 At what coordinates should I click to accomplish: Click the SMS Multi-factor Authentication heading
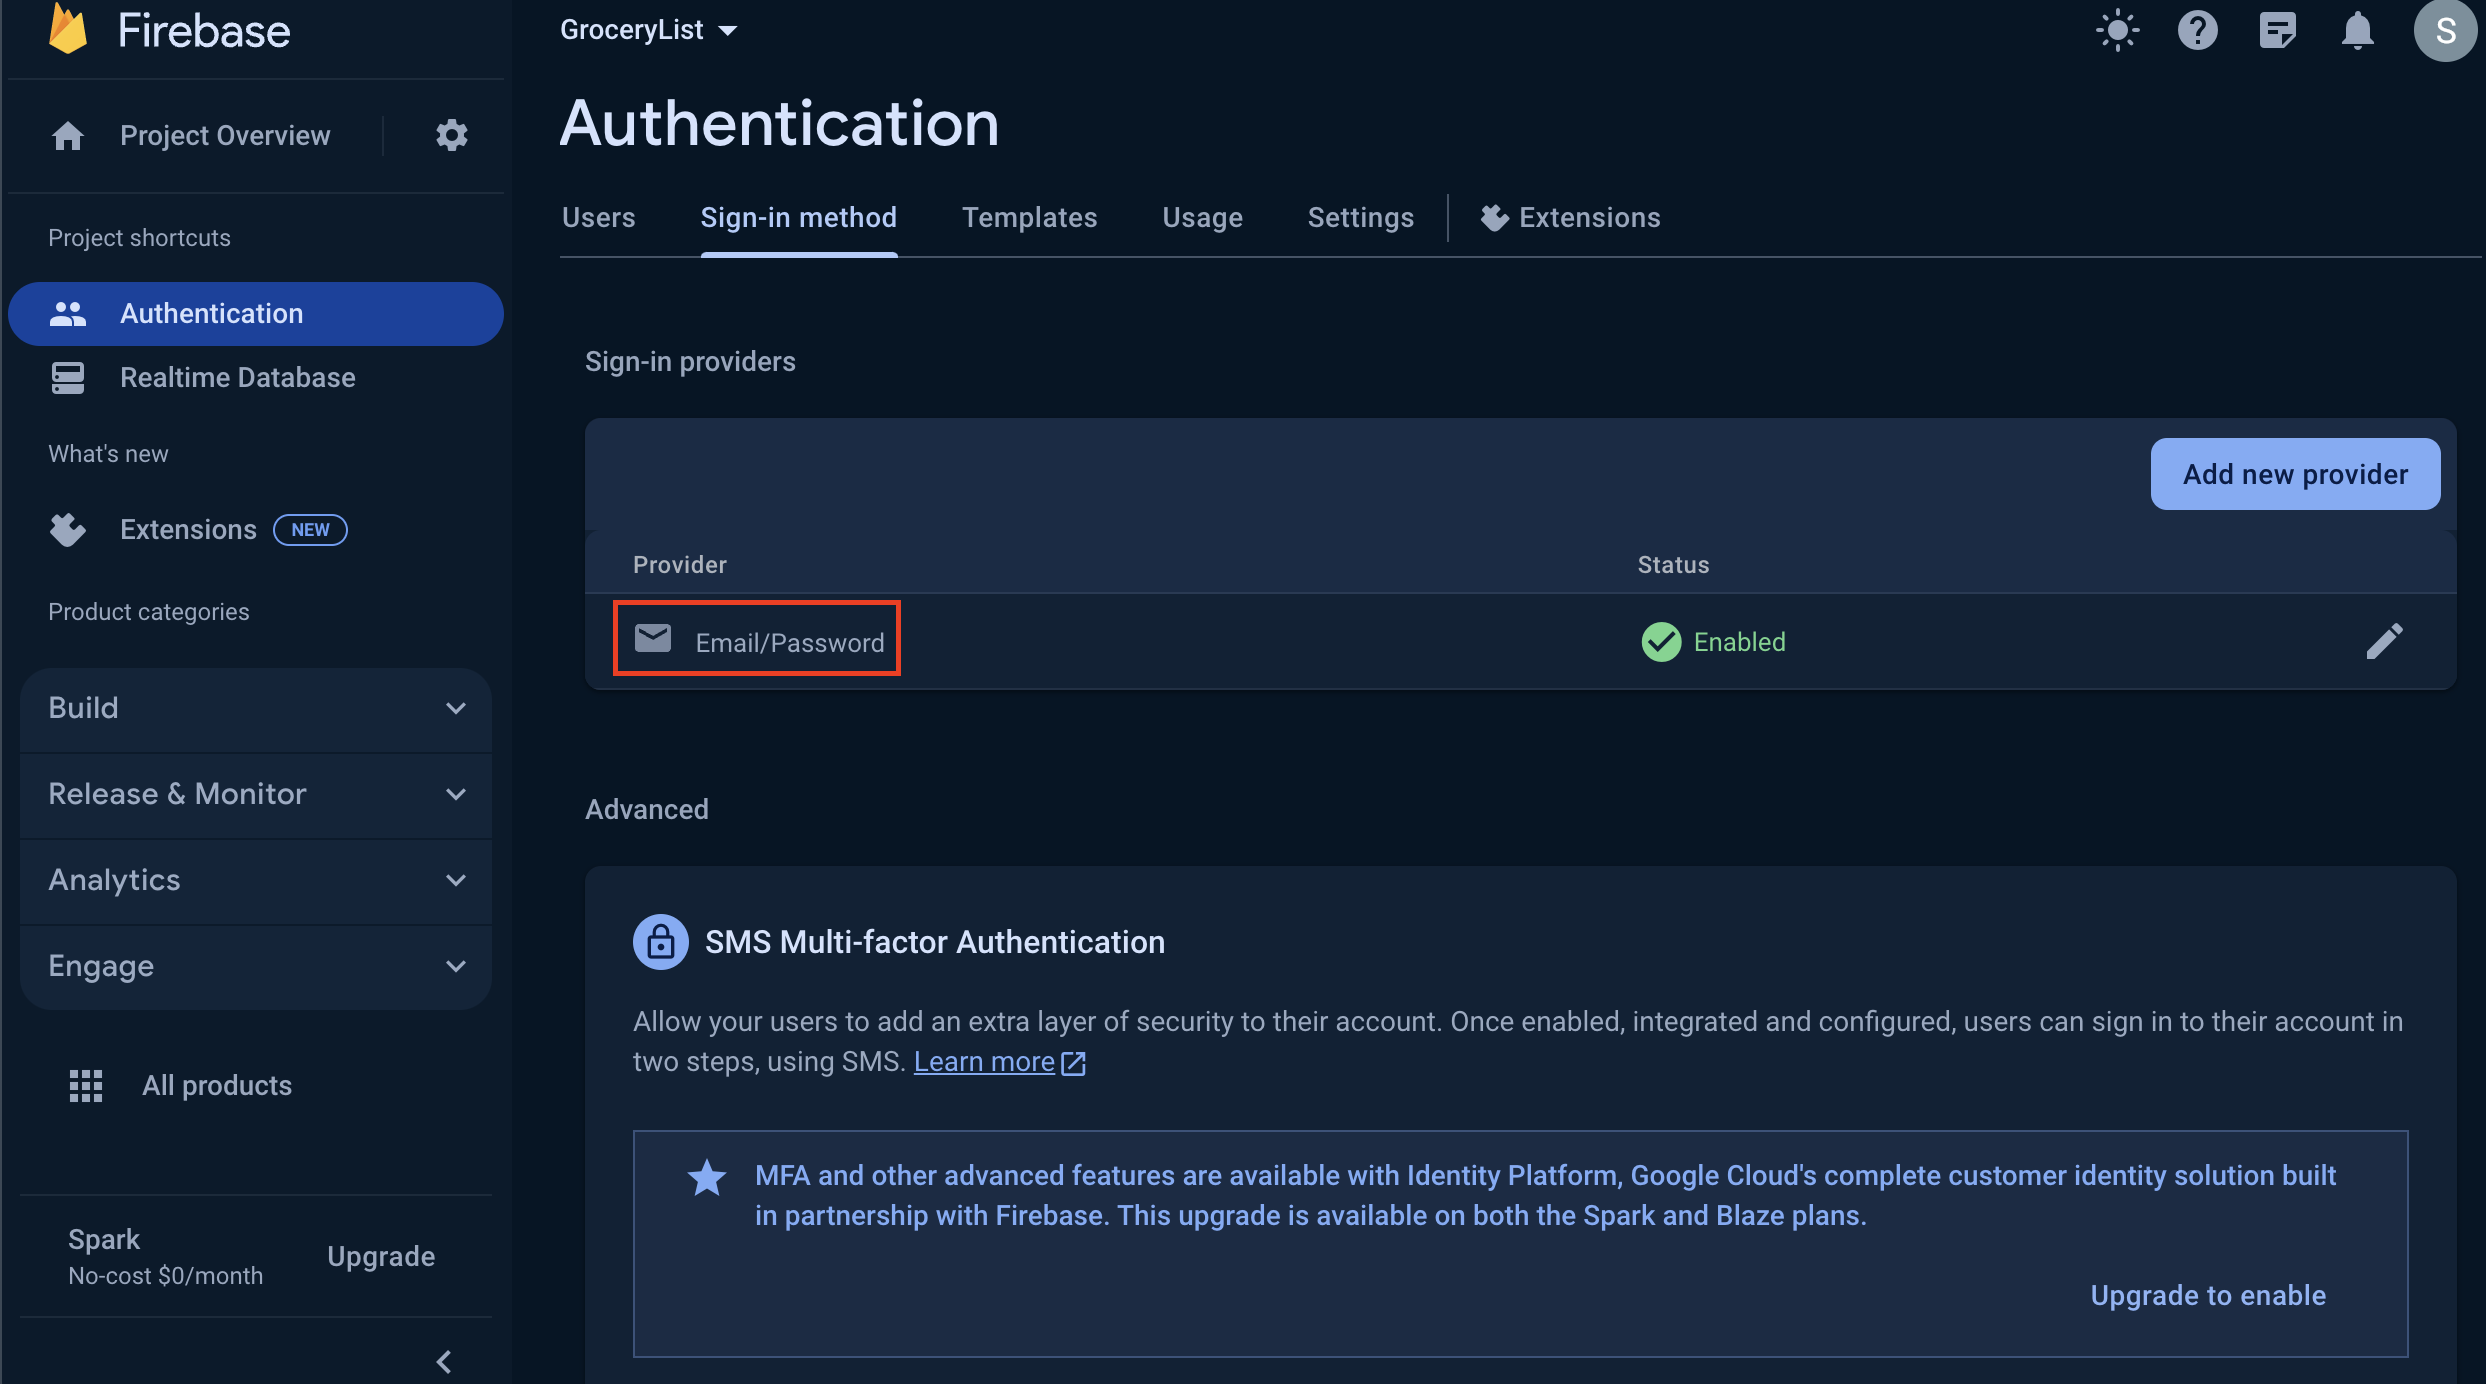tap(935, 942)
